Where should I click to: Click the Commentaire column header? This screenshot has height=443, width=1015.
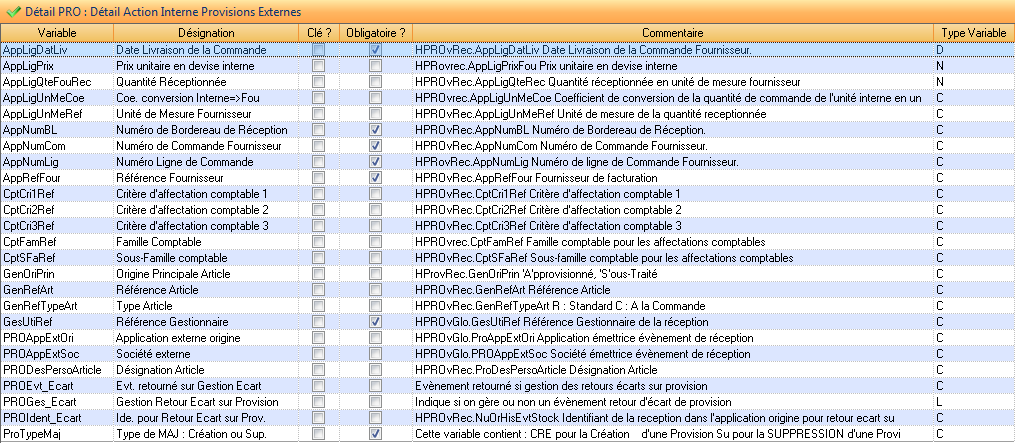pos(671,33)
